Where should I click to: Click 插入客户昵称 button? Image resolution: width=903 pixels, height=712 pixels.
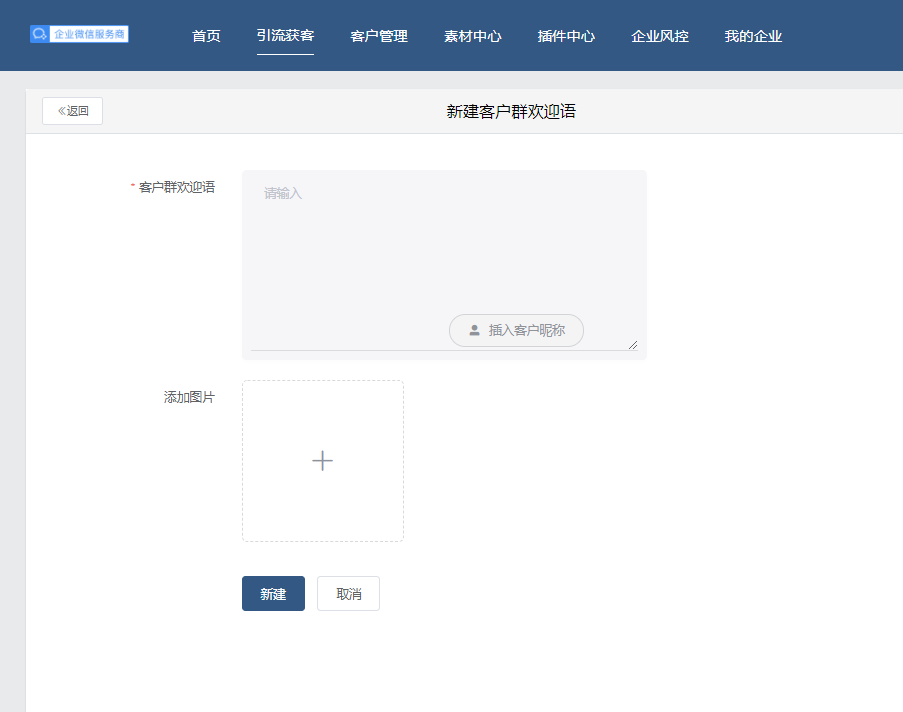(517, 330)
